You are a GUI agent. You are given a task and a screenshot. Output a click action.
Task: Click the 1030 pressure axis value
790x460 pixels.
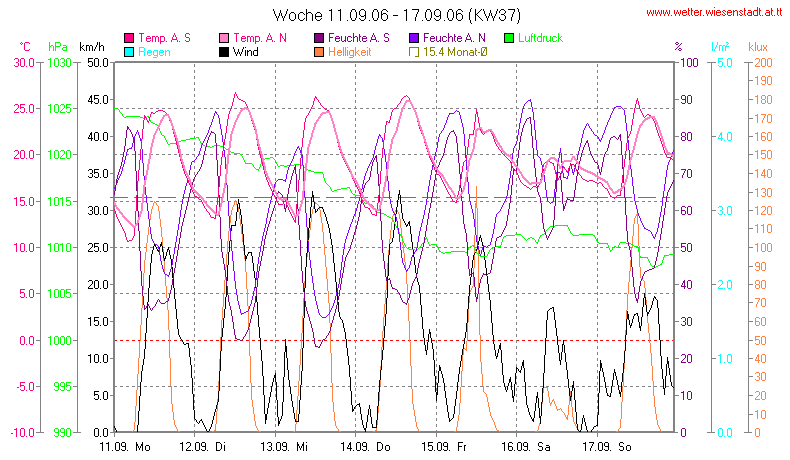59,62
